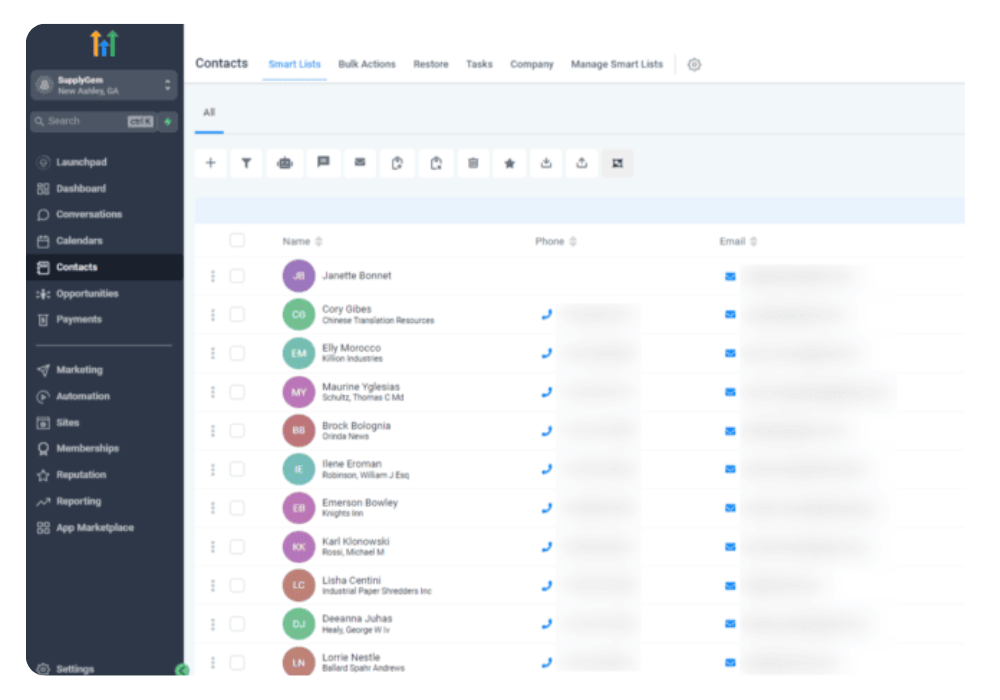Click the phone icon for Cory Gibes
The width and height of the screenshot is (1000, 700).
(546, 314)
